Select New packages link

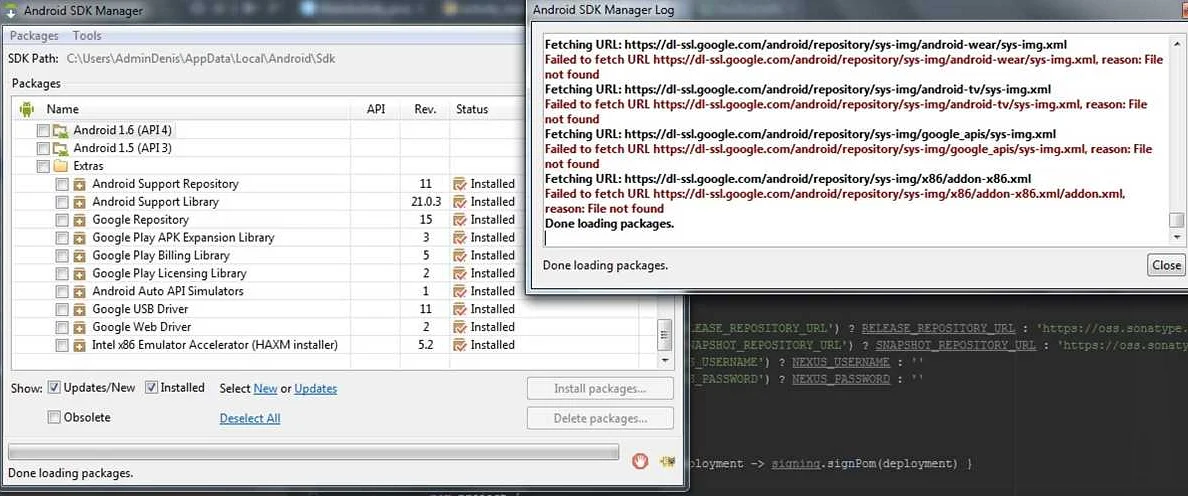coord(265,388)
